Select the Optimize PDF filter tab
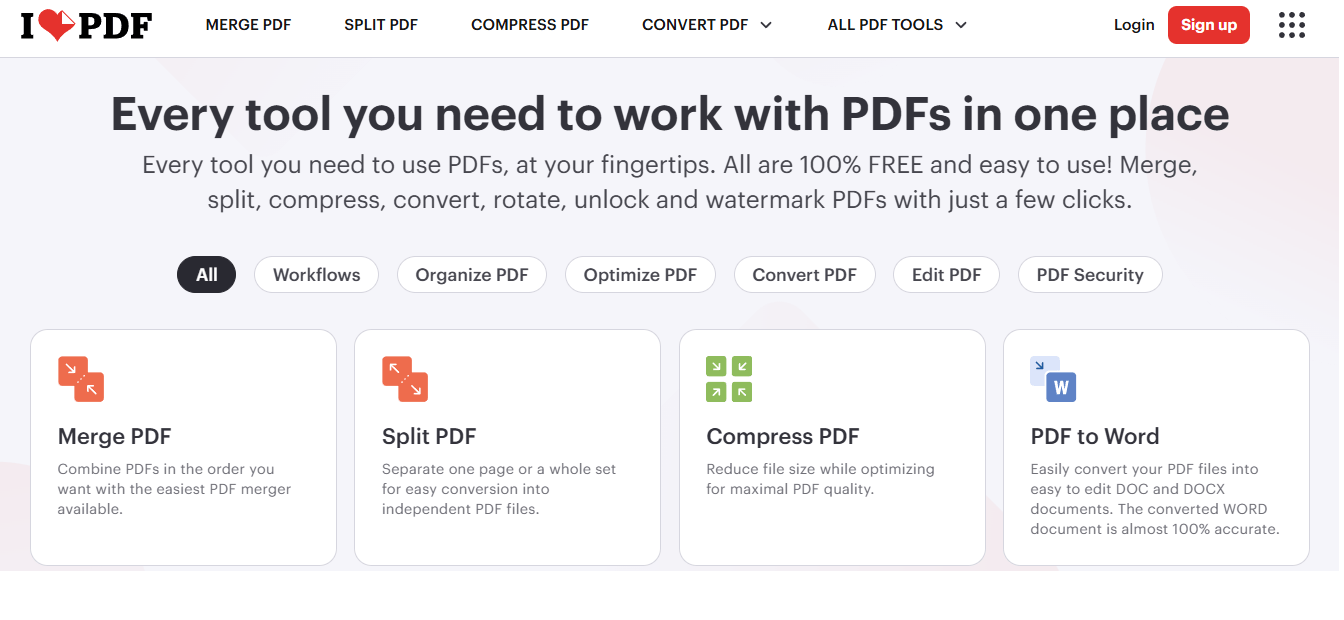Screen dimensions: 1344x620 (640, 275)
